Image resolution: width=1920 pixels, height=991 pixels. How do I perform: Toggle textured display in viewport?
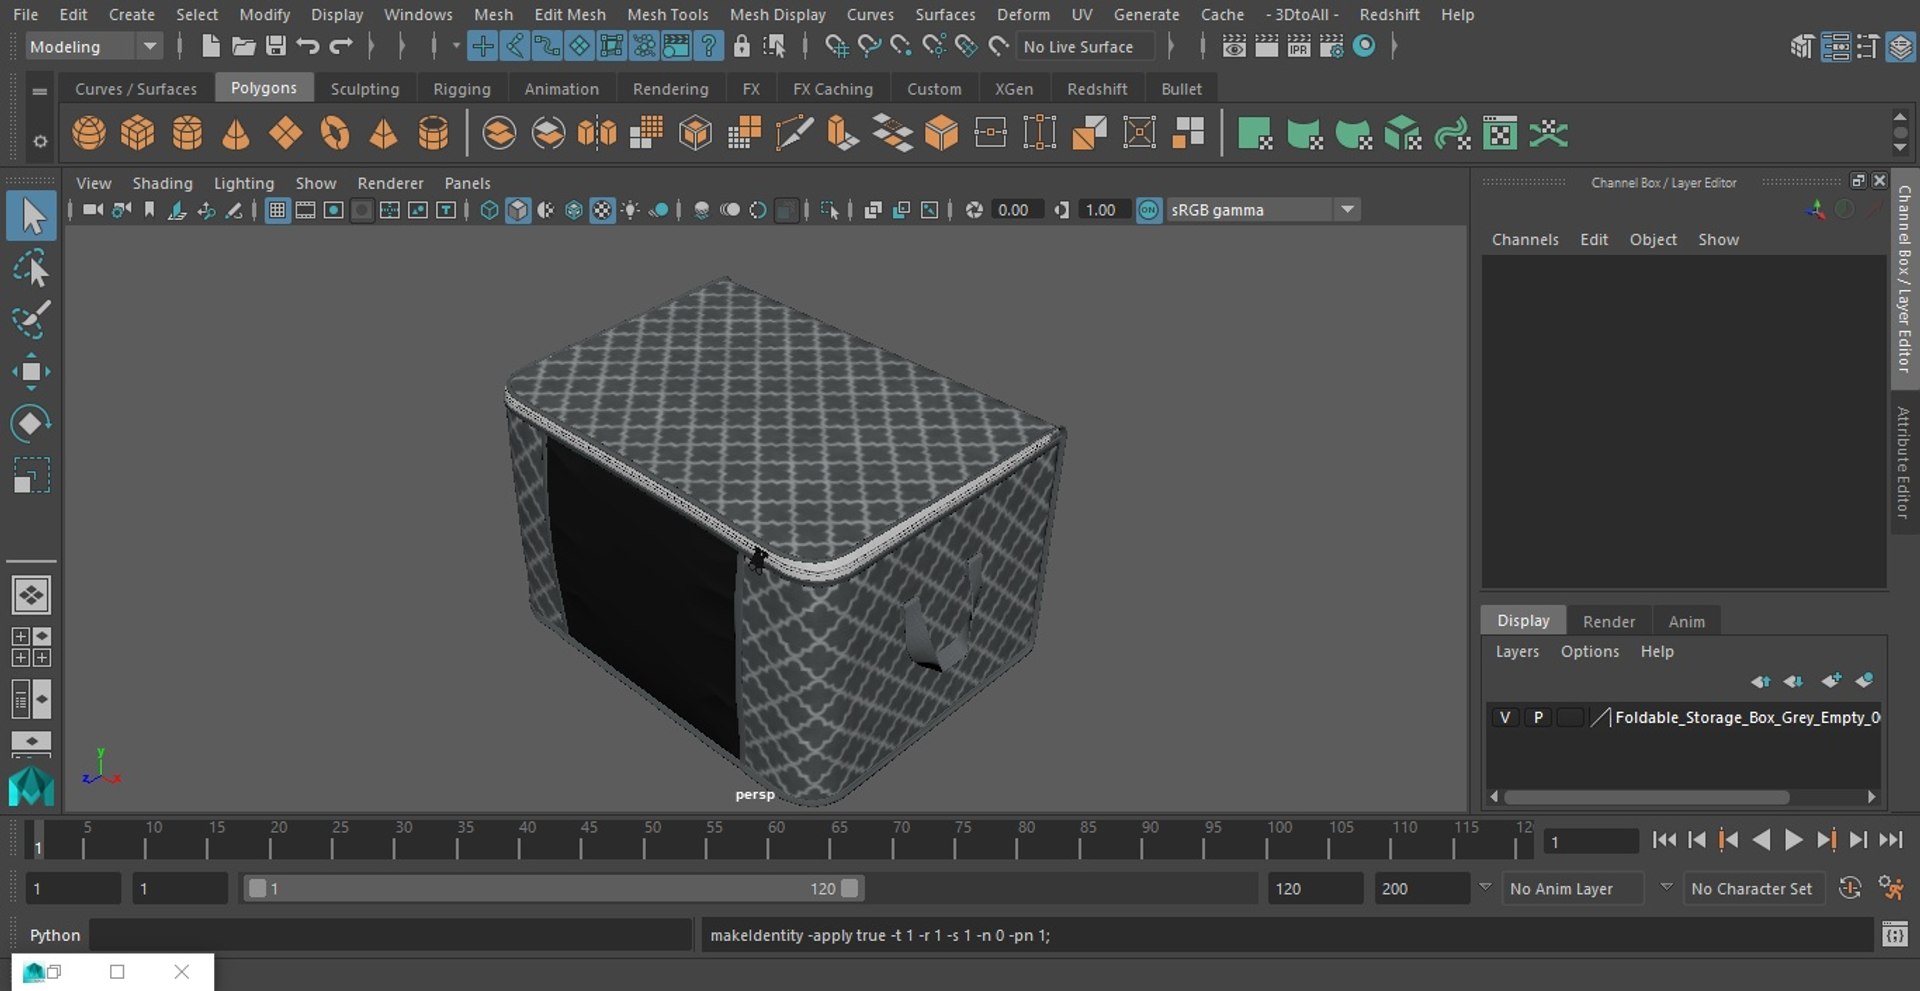point(602,210)
